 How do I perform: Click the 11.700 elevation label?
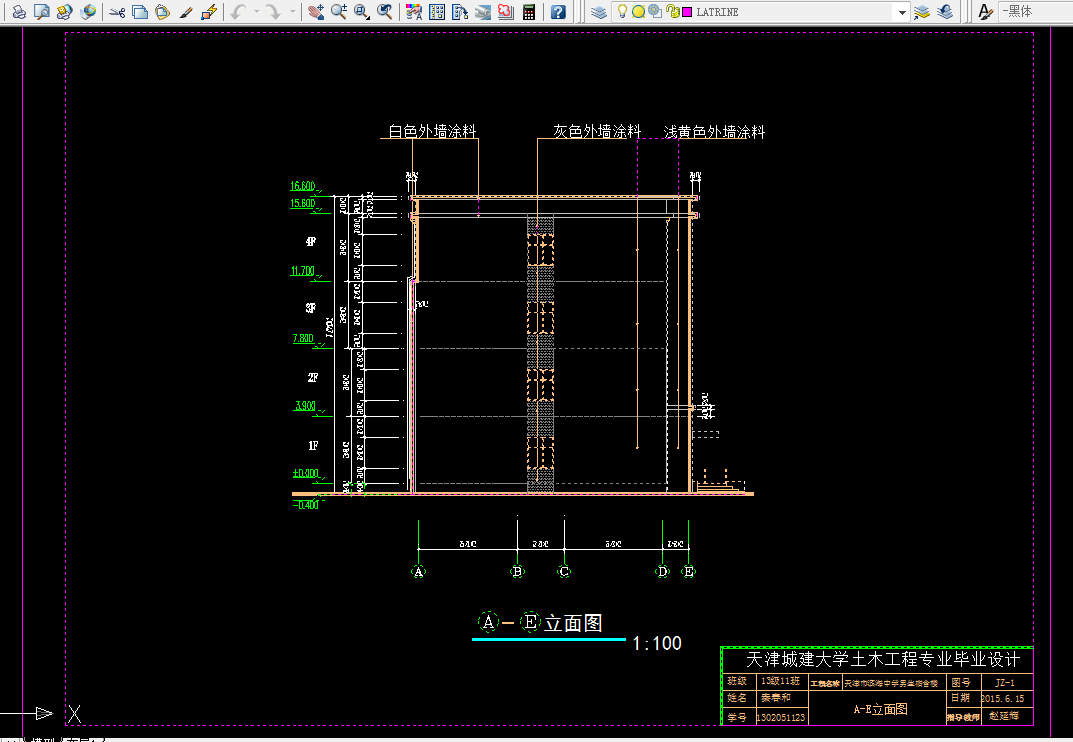click(x=302, y=271)
